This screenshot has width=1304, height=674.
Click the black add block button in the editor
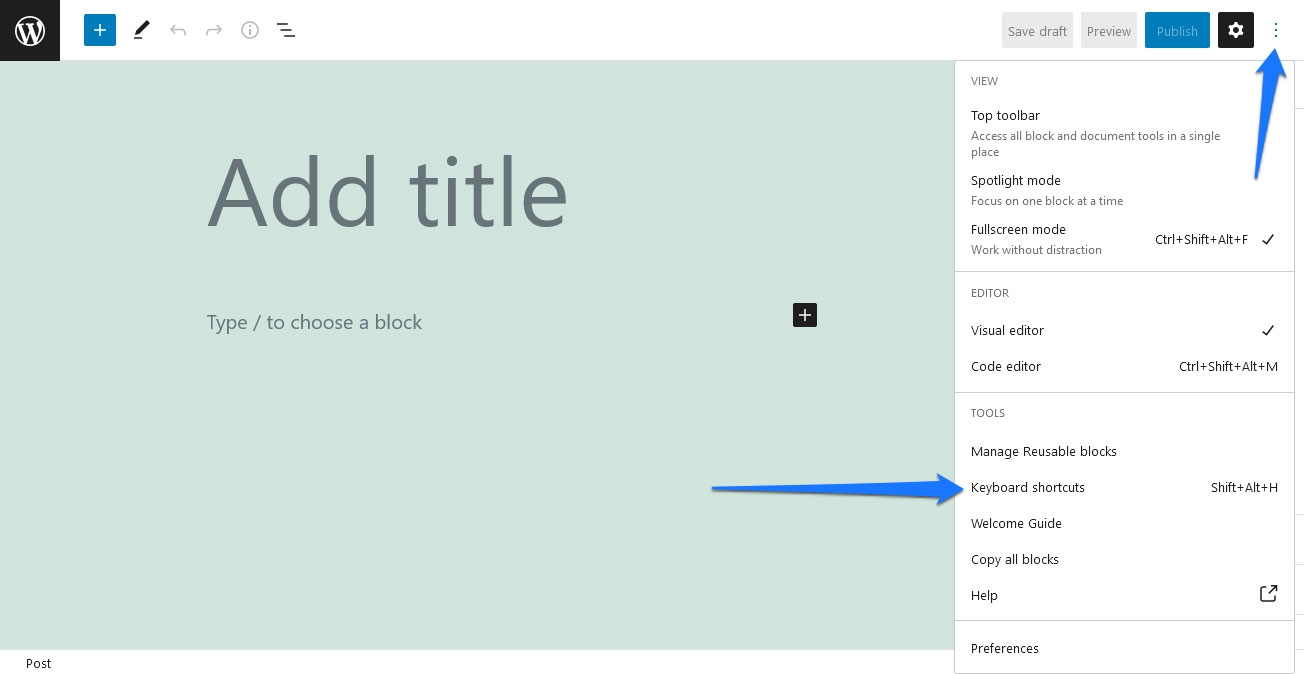coord(805,315)
